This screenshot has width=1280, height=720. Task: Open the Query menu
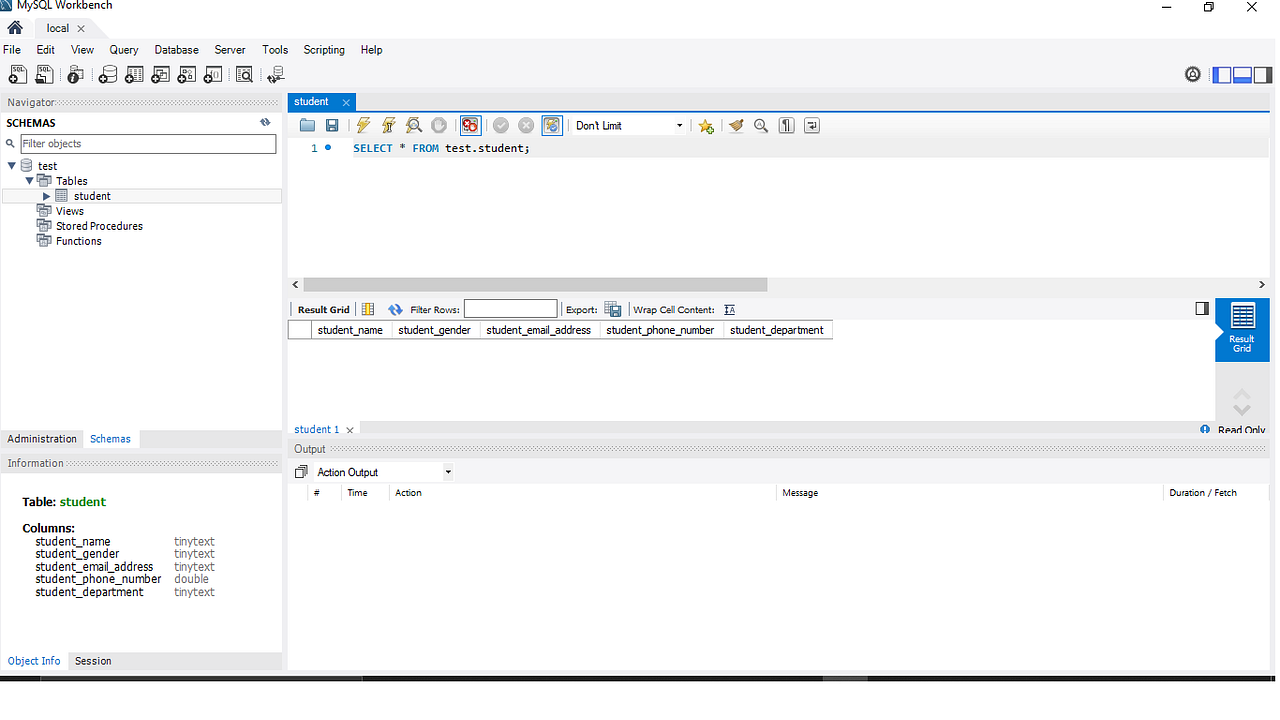(x=123, y=50)
